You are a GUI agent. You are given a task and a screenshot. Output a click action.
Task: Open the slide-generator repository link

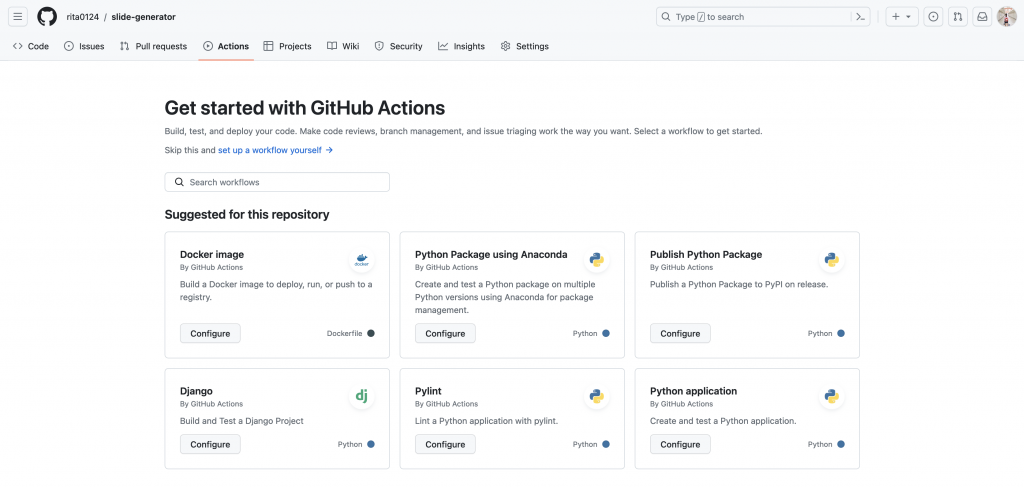(142, 17)
